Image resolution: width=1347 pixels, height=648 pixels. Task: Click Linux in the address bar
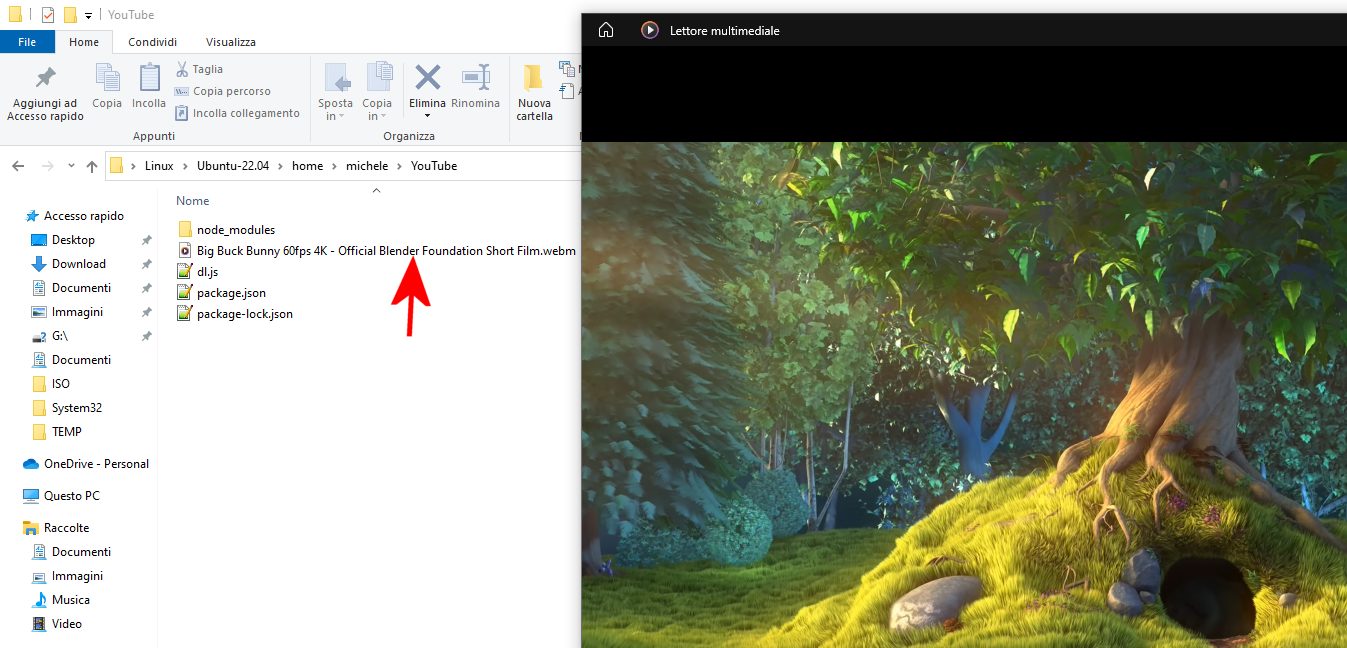point(159,166)
